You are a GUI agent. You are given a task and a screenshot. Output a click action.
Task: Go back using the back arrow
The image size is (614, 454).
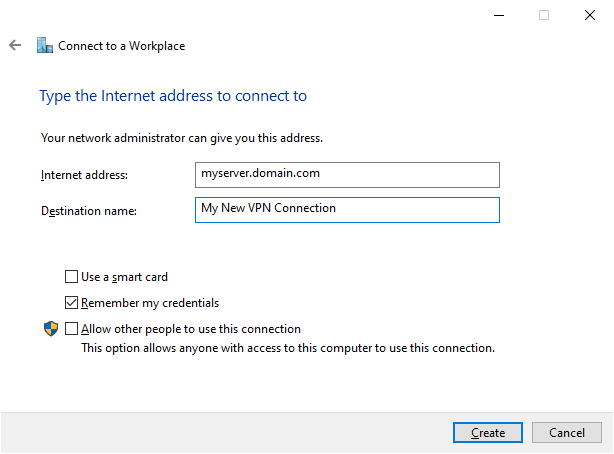[15, 45]
